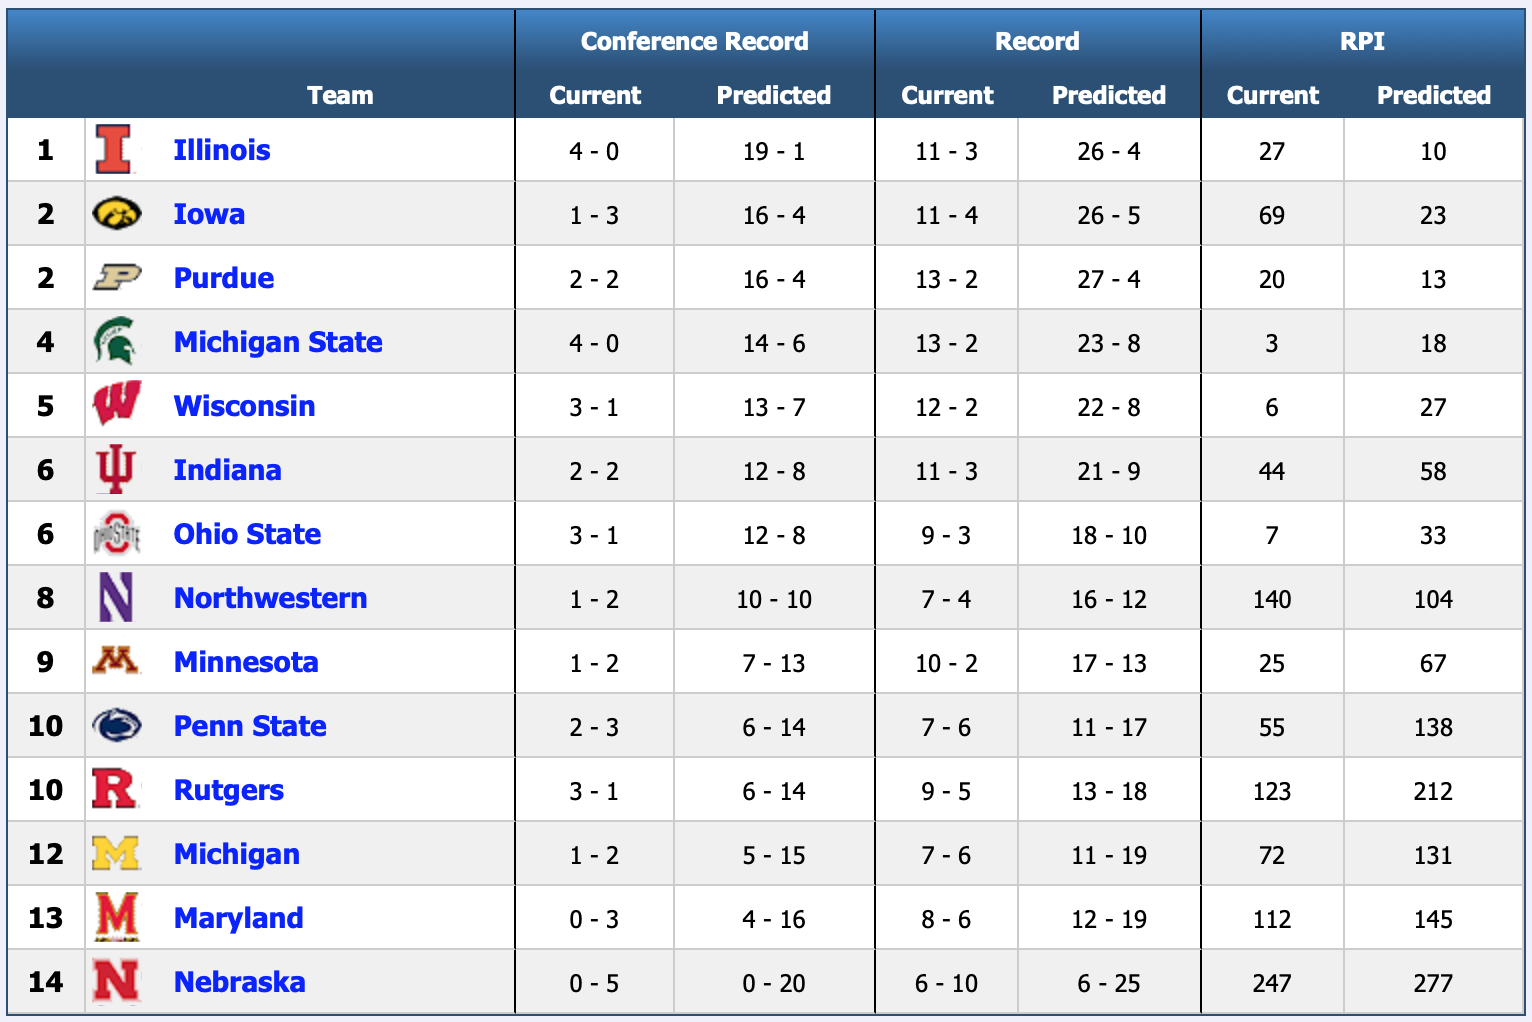Click the Michigan State Spartan logo

click(x=116, y=341)
